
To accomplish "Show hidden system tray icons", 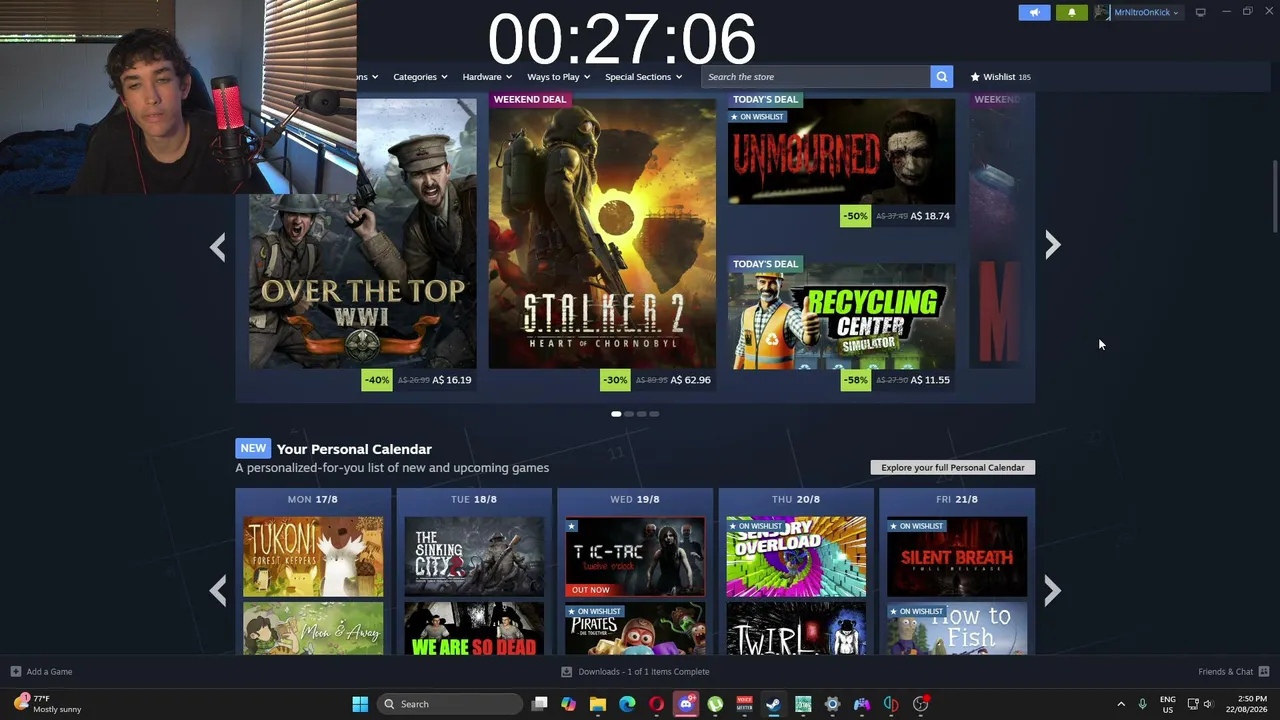I will click(1120, 704).
